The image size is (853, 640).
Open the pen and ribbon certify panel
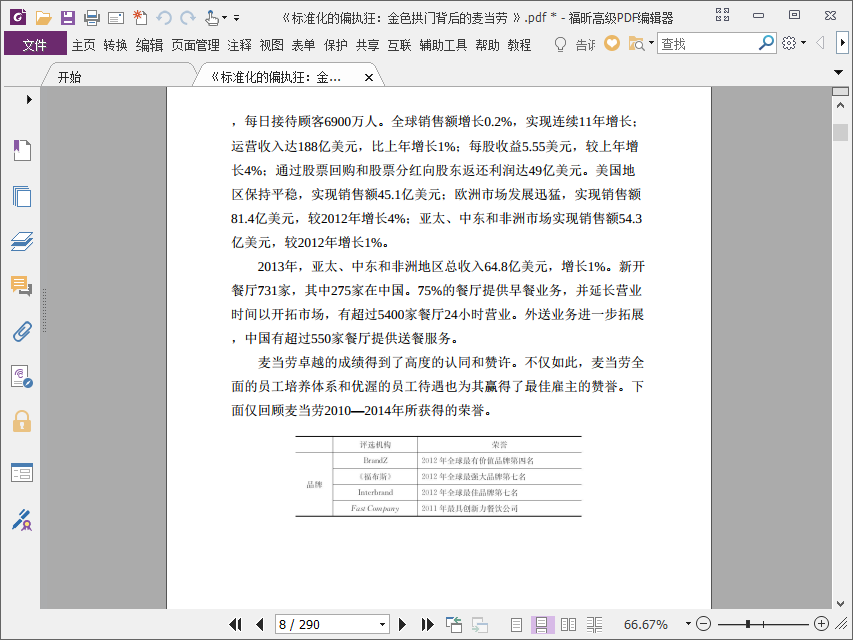22,520
